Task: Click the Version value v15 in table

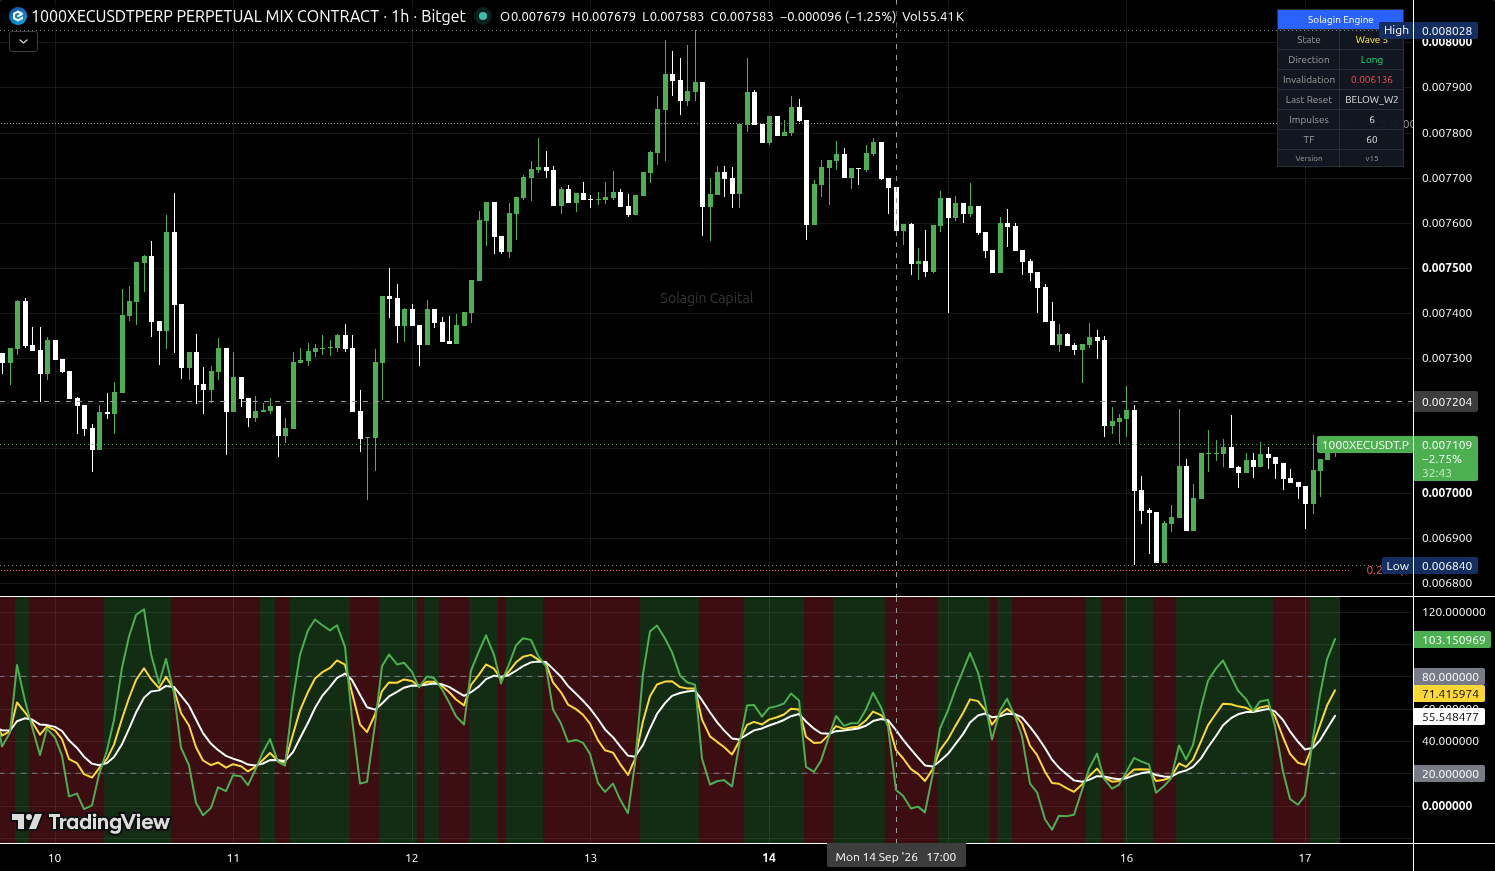Action: click(x=1372, y=159)
